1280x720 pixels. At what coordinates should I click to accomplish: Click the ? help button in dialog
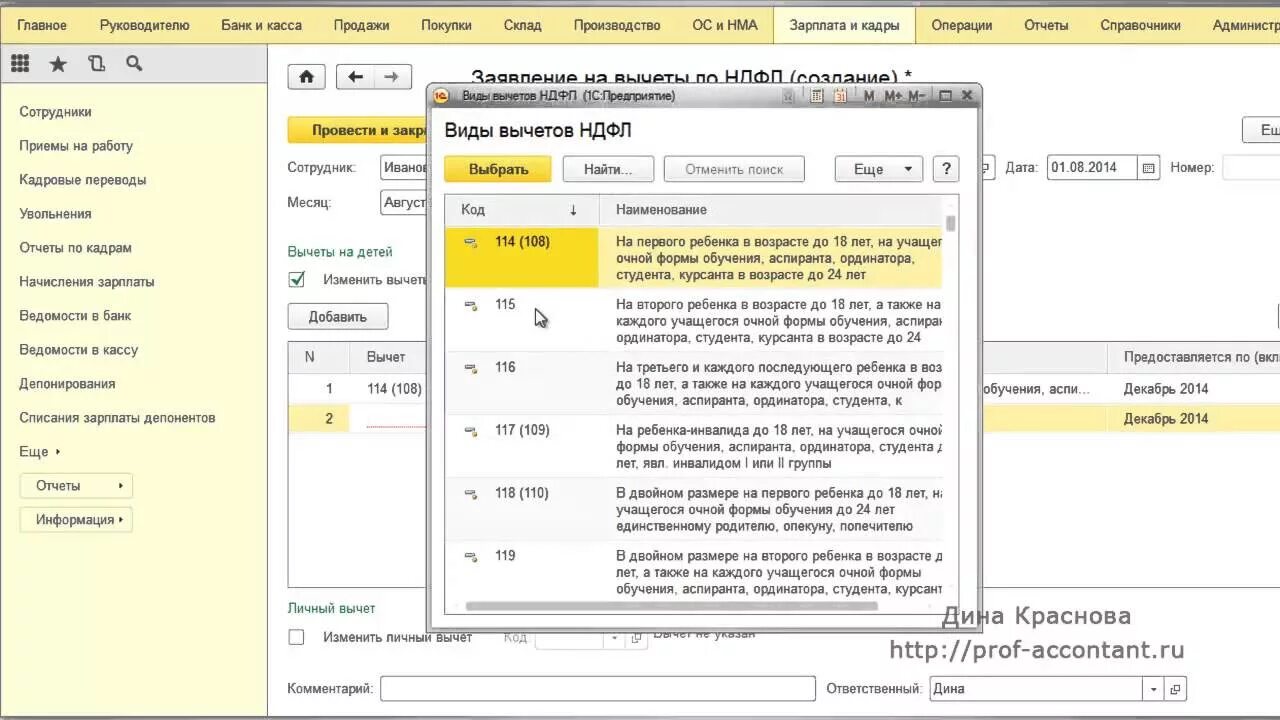pyautogui.click(x=946, y=169)
